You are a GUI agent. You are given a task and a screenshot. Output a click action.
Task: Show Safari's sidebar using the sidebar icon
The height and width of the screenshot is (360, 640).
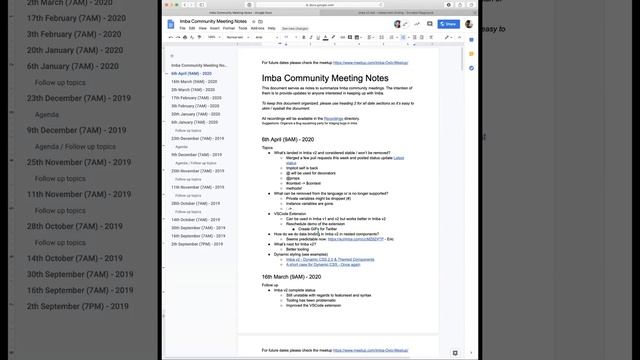tap(202, 5)
